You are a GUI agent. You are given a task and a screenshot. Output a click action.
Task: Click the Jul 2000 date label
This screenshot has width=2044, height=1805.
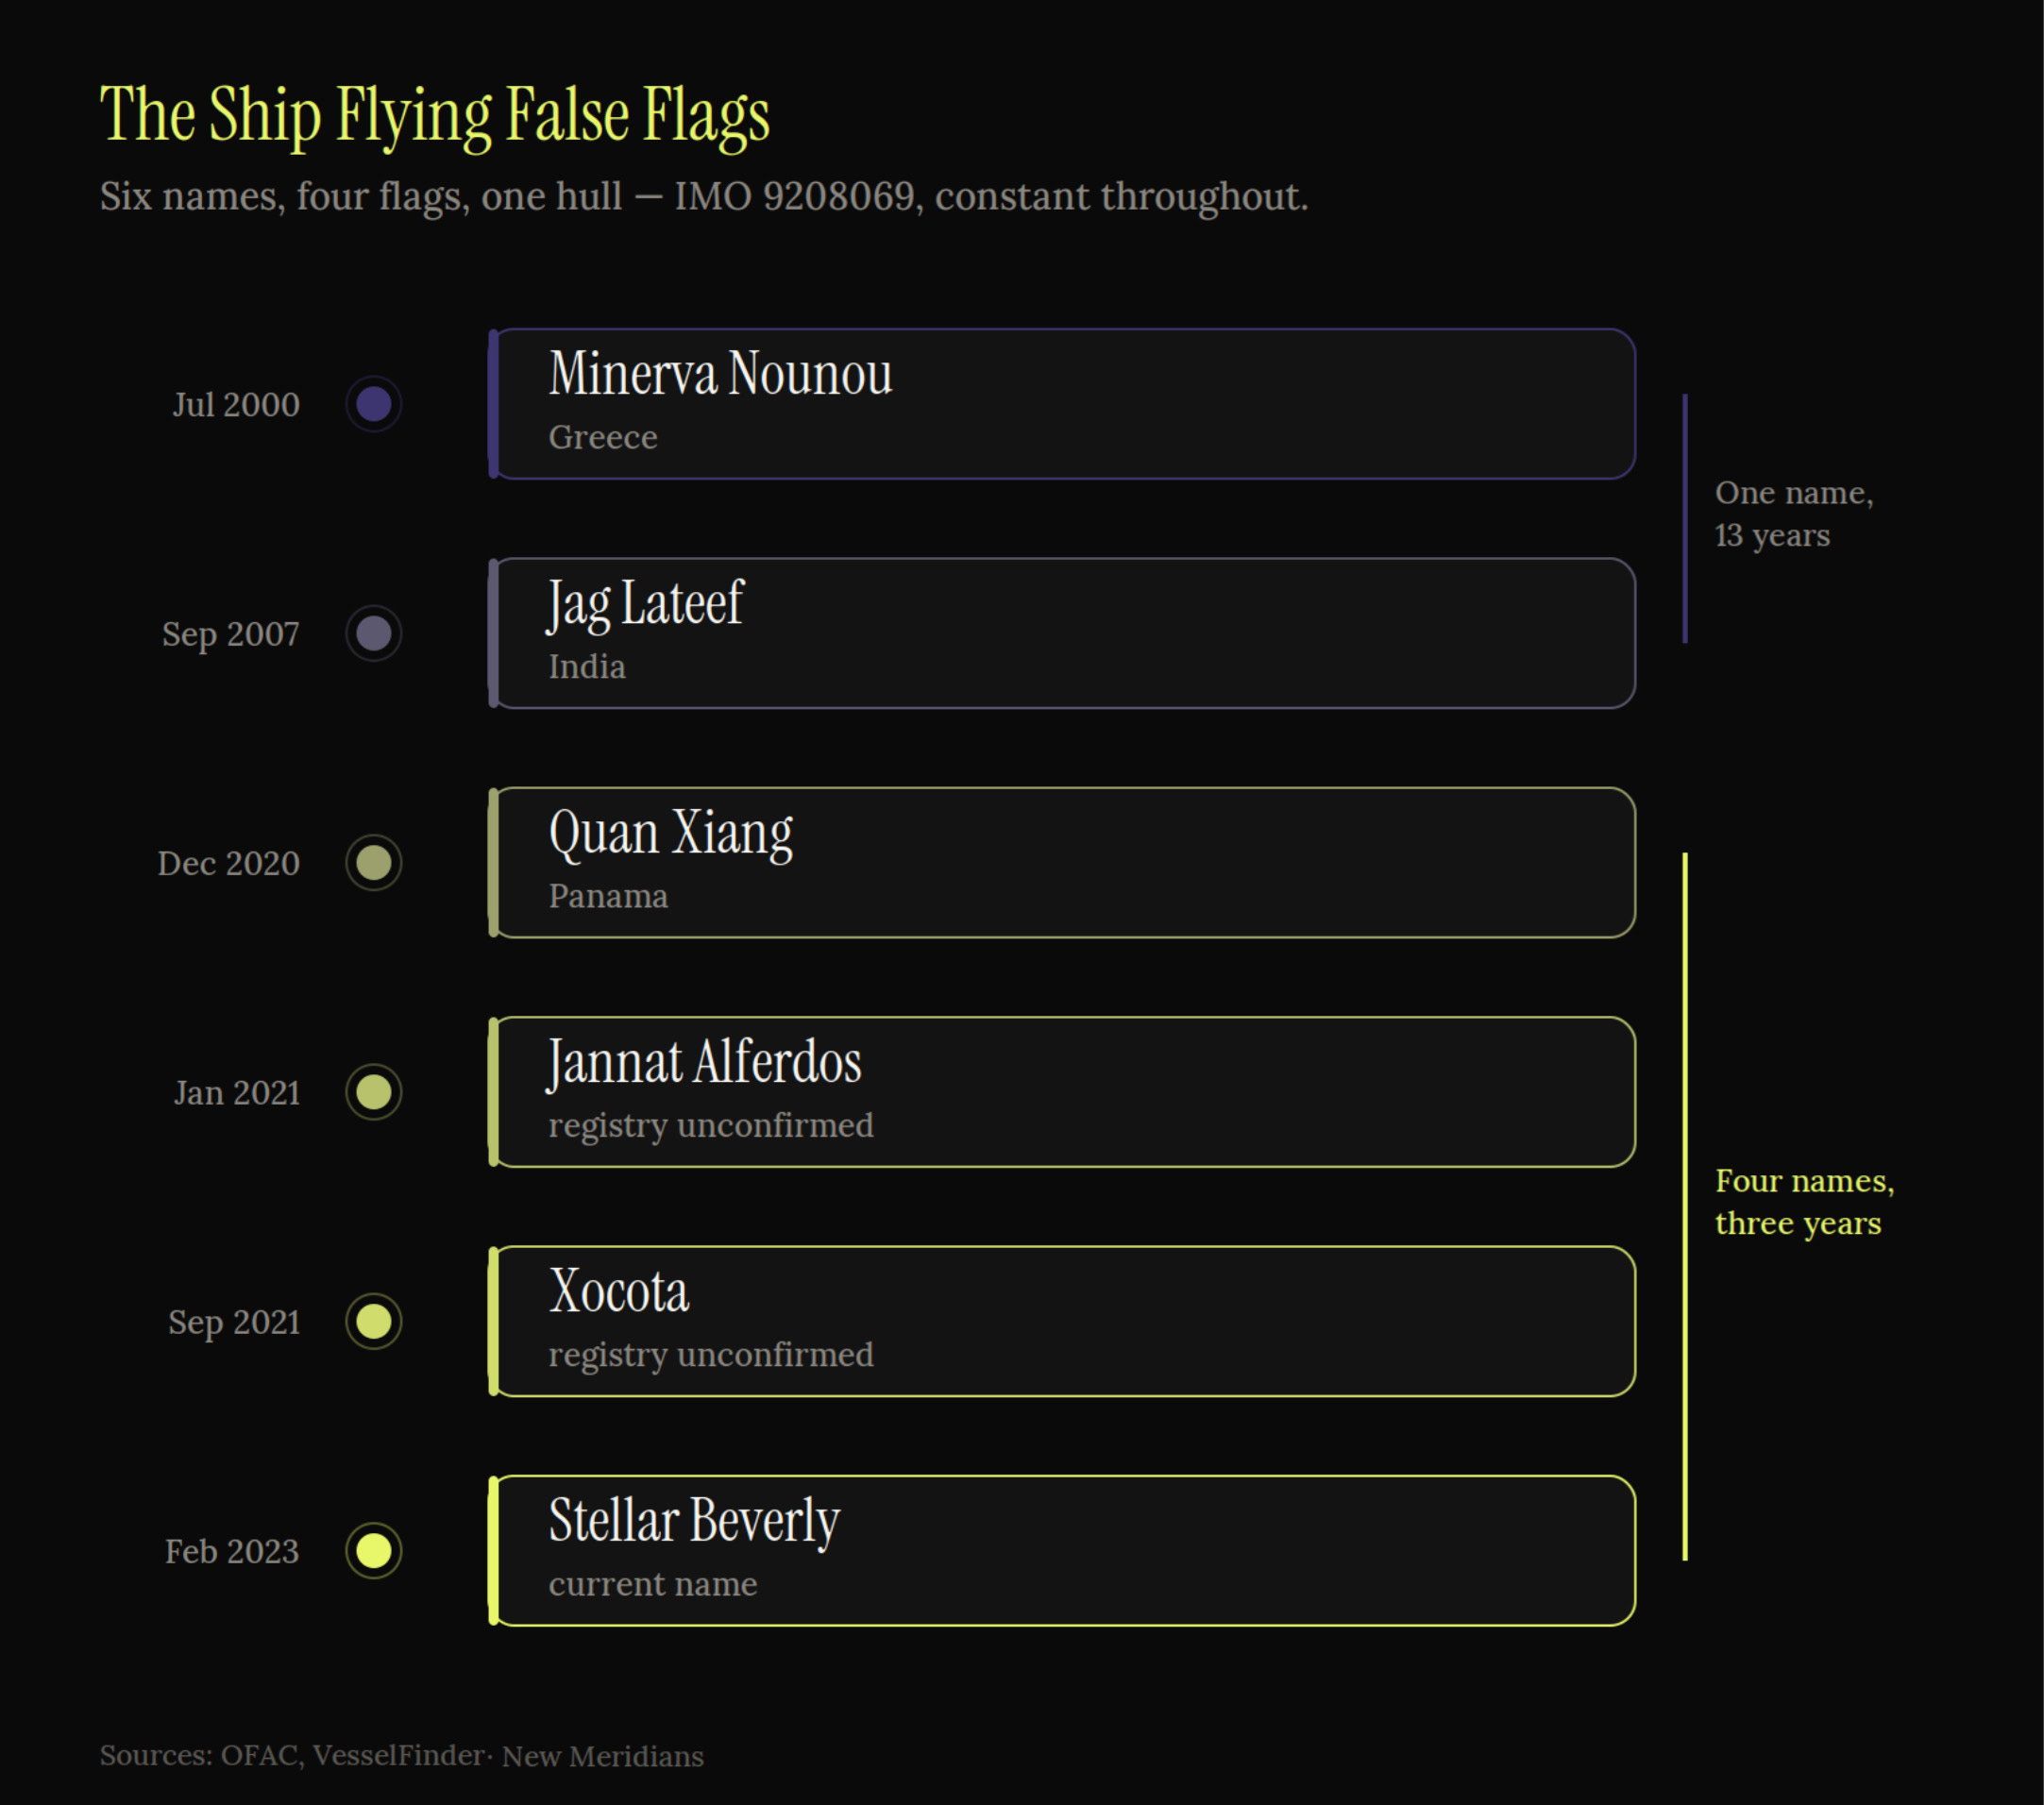[x=236, y=404]
